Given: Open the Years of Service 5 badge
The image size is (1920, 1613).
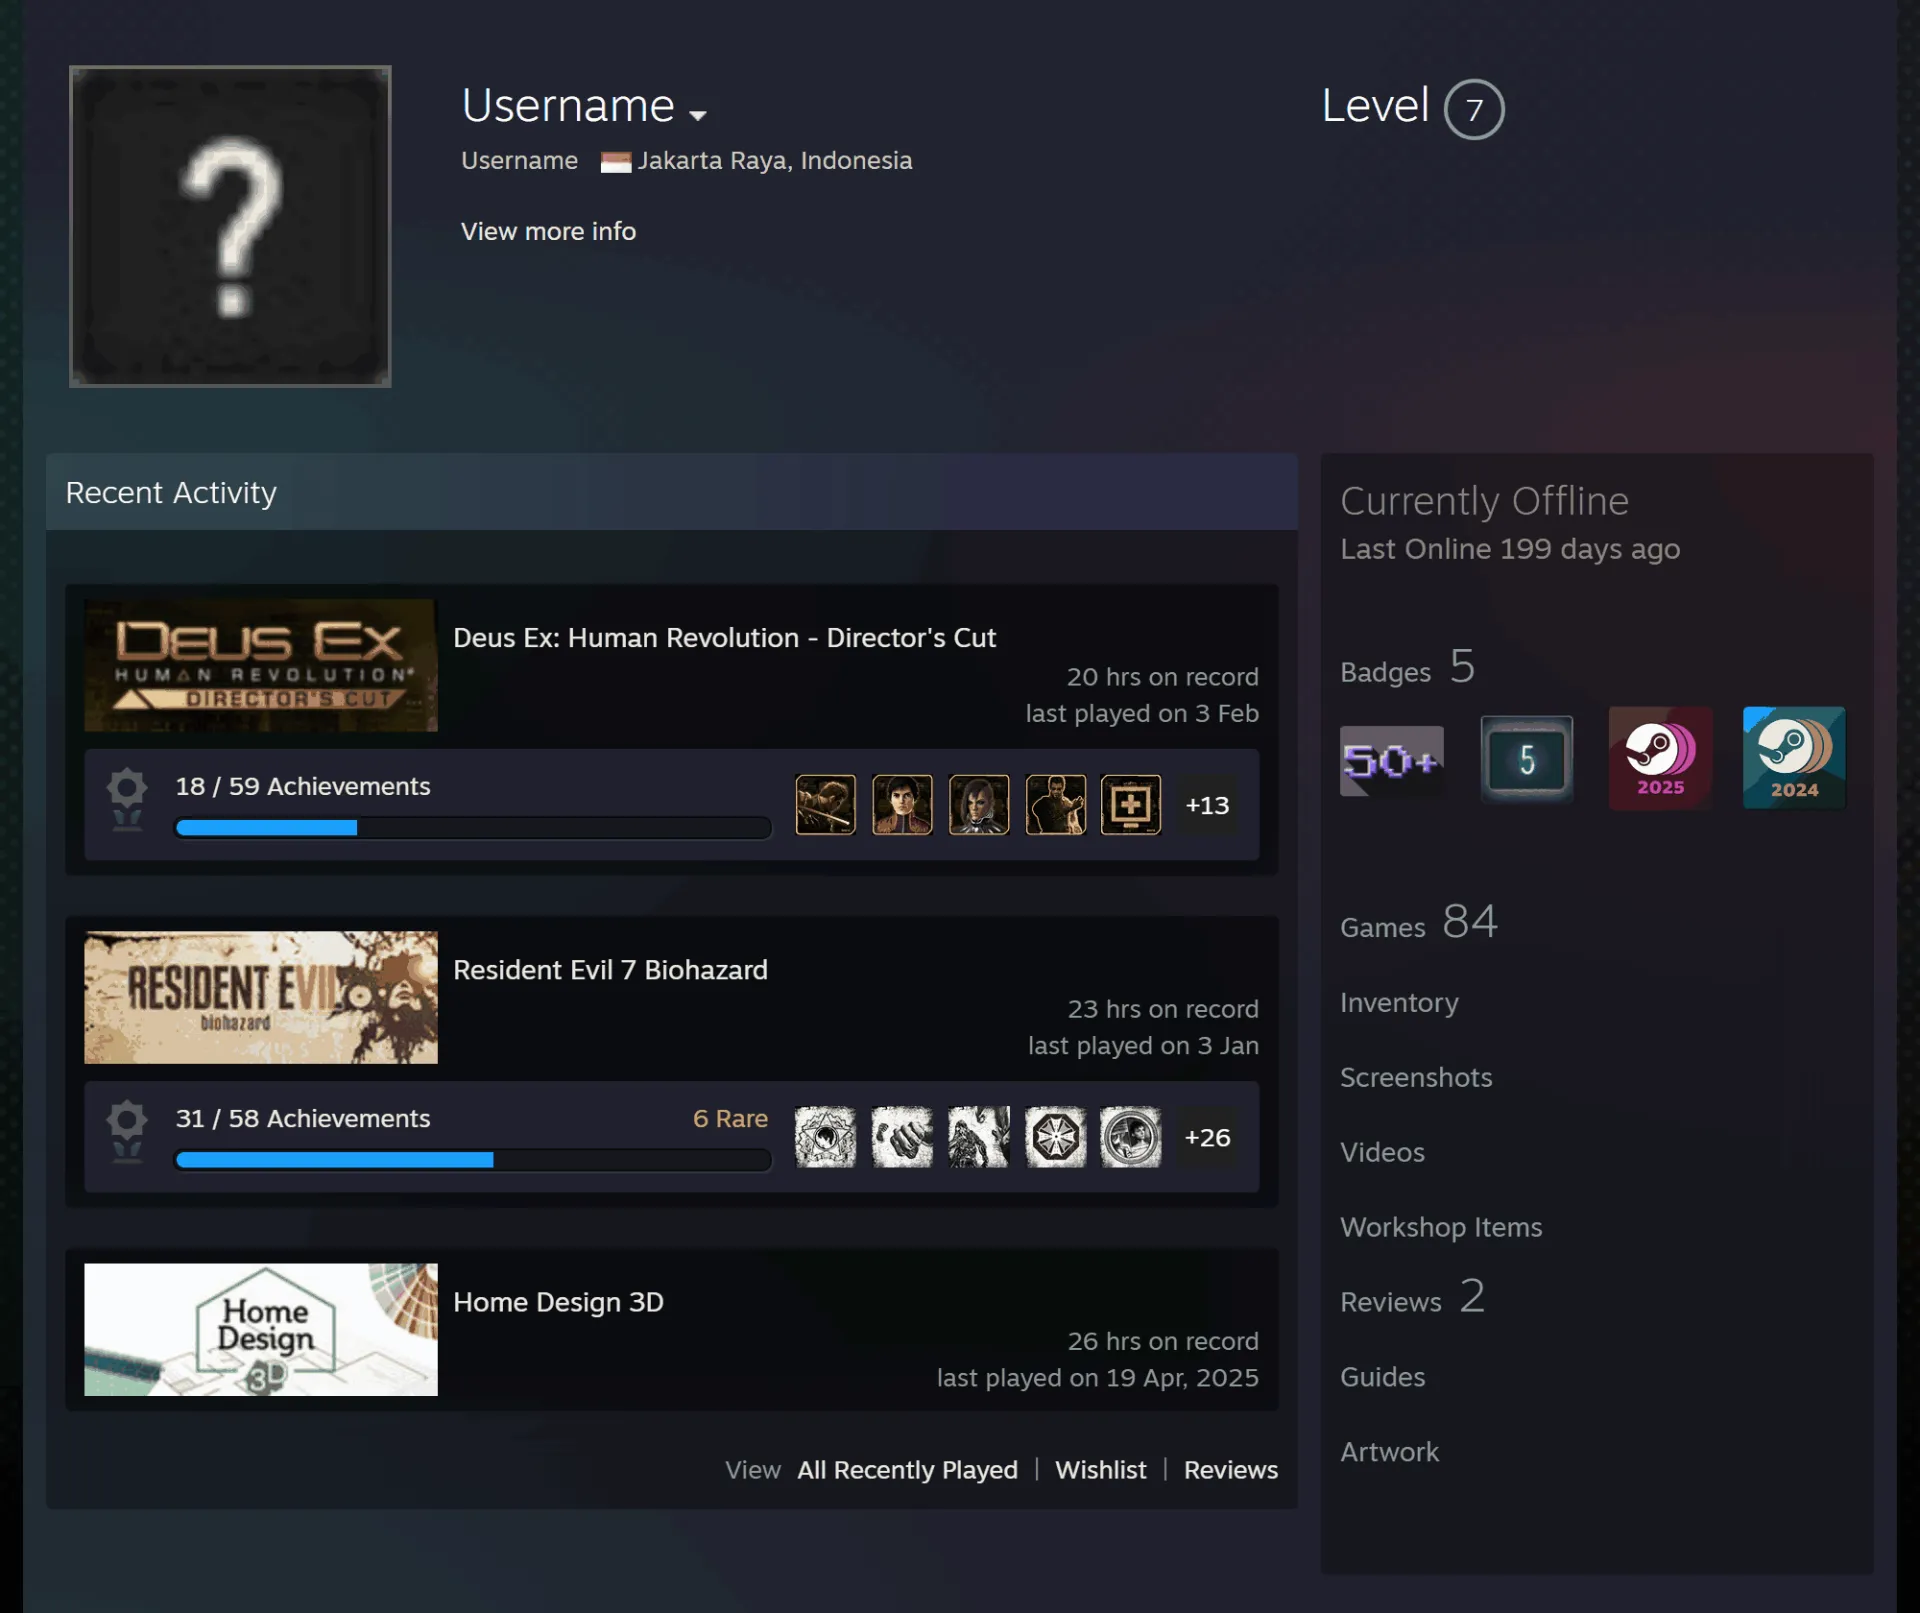Looking at the screenshot, I should point(1526,759).
